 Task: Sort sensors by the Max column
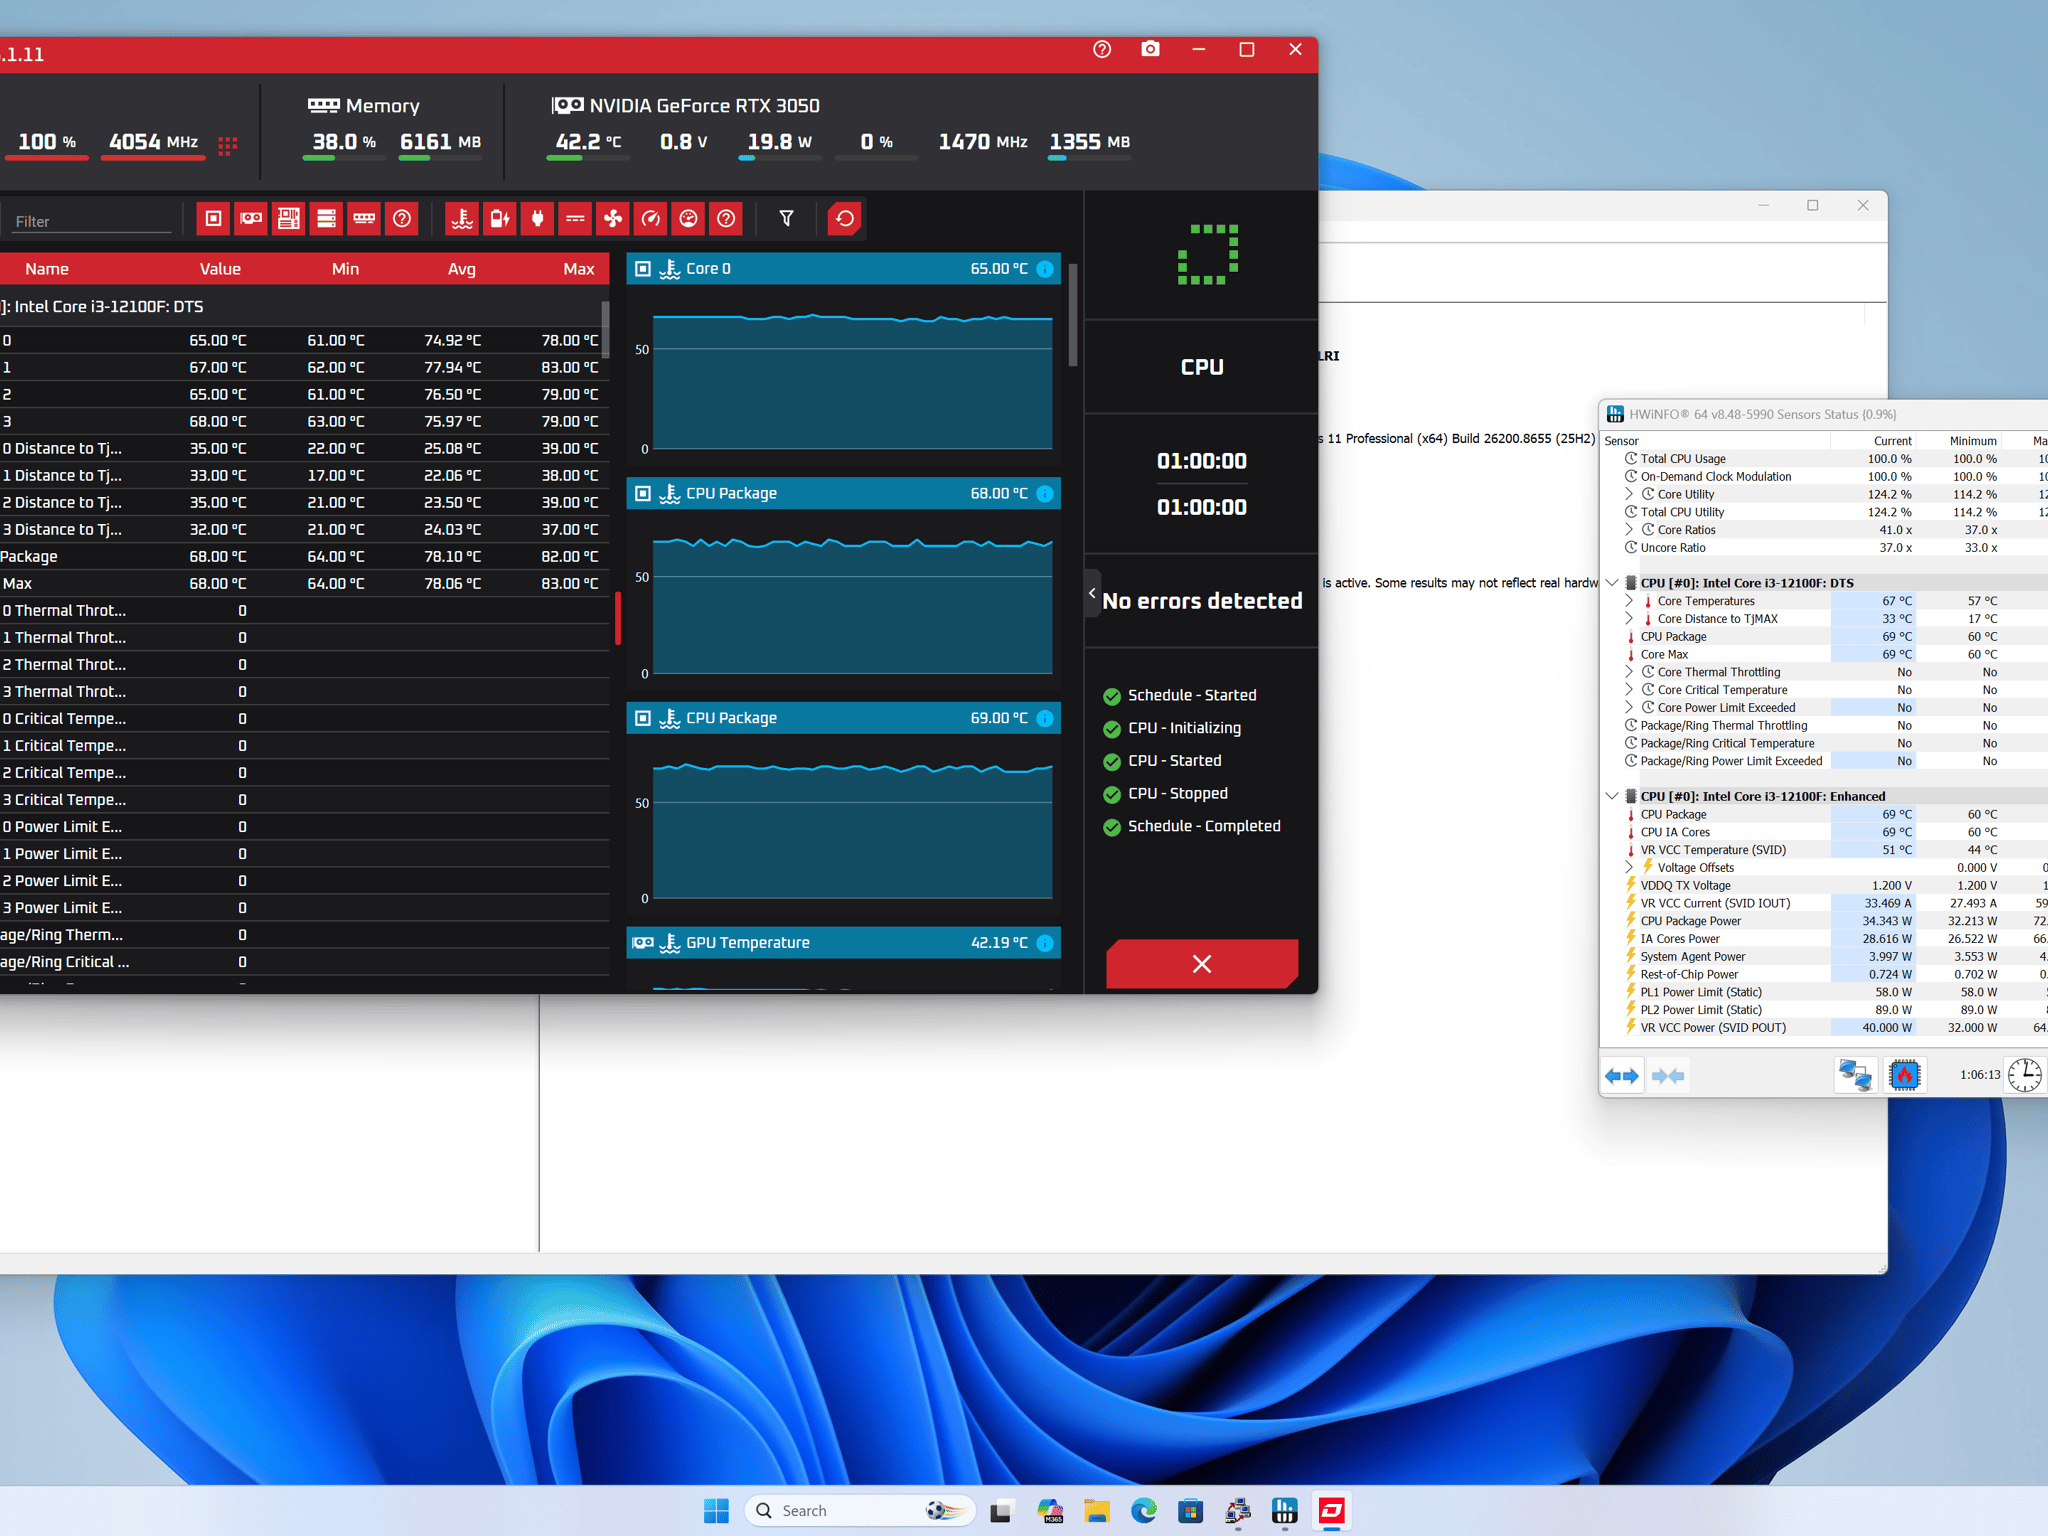click(579, 269)
